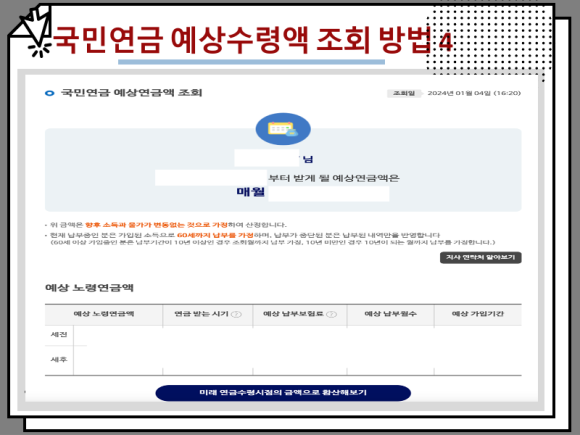
Task: Click column header '예상 가입기간'
Action: [478, 314]
